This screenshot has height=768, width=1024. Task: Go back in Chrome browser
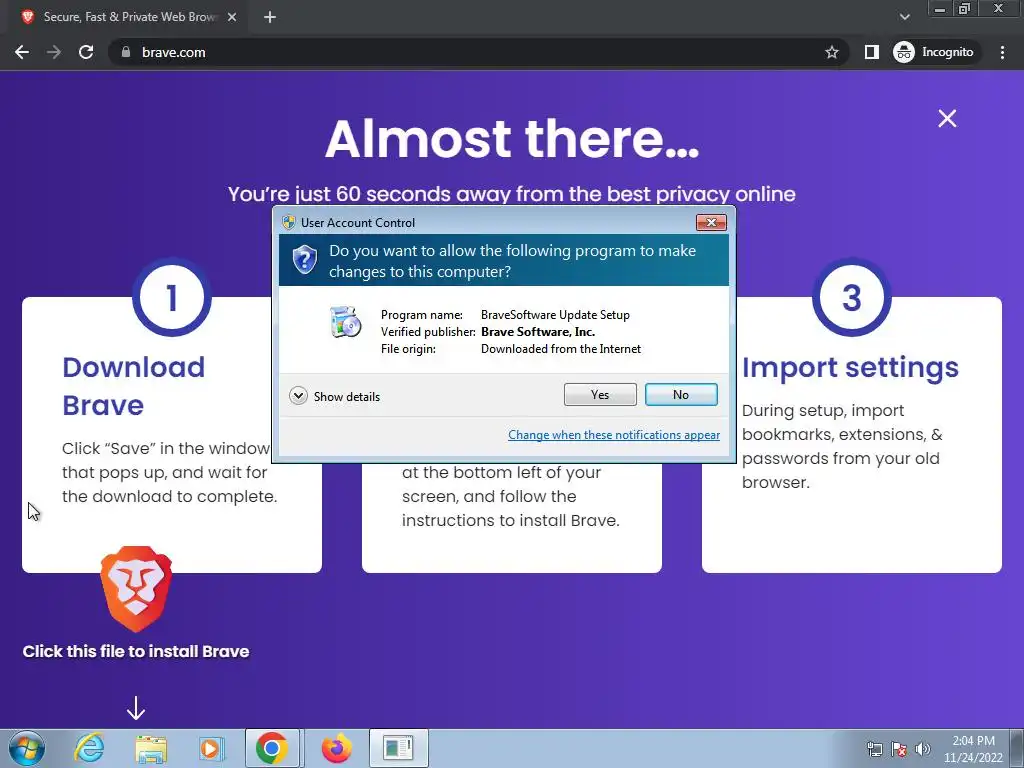(22, 52)
